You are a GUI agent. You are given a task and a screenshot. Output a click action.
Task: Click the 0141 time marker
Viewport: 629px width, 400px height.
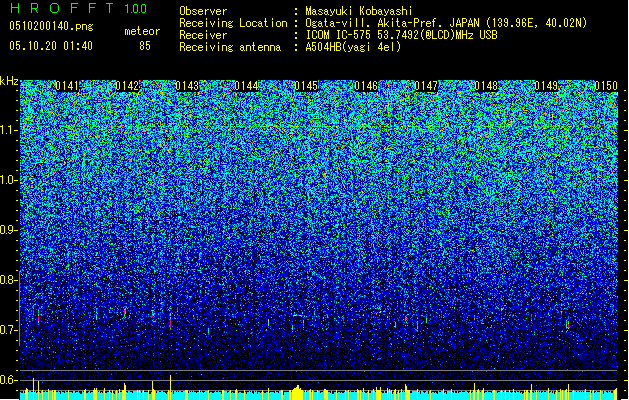click(67, 86)
